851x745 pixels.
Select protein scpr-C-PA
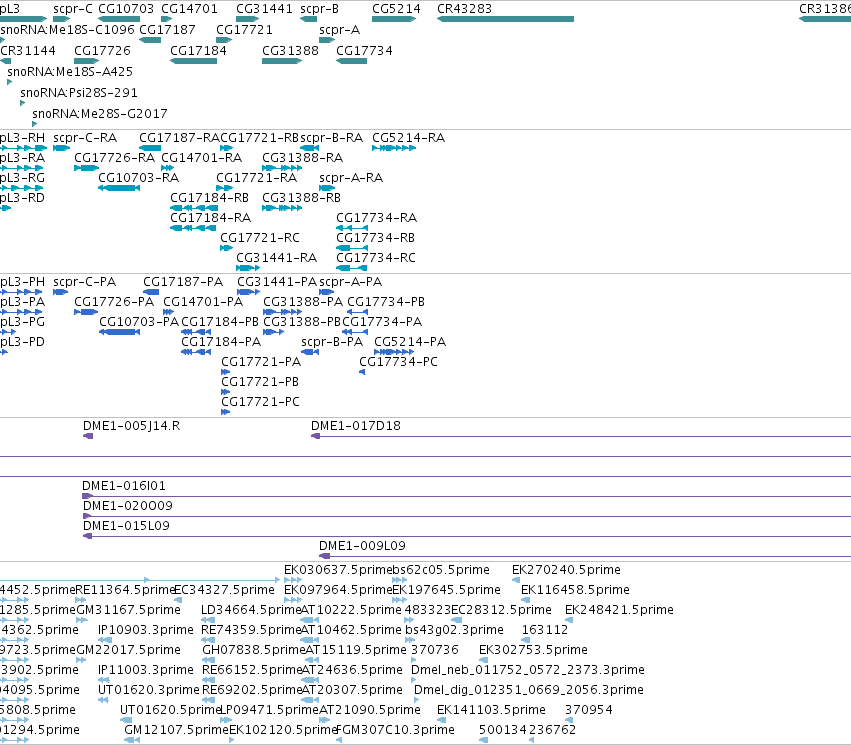pyautogui.click(x=60, y=292)
